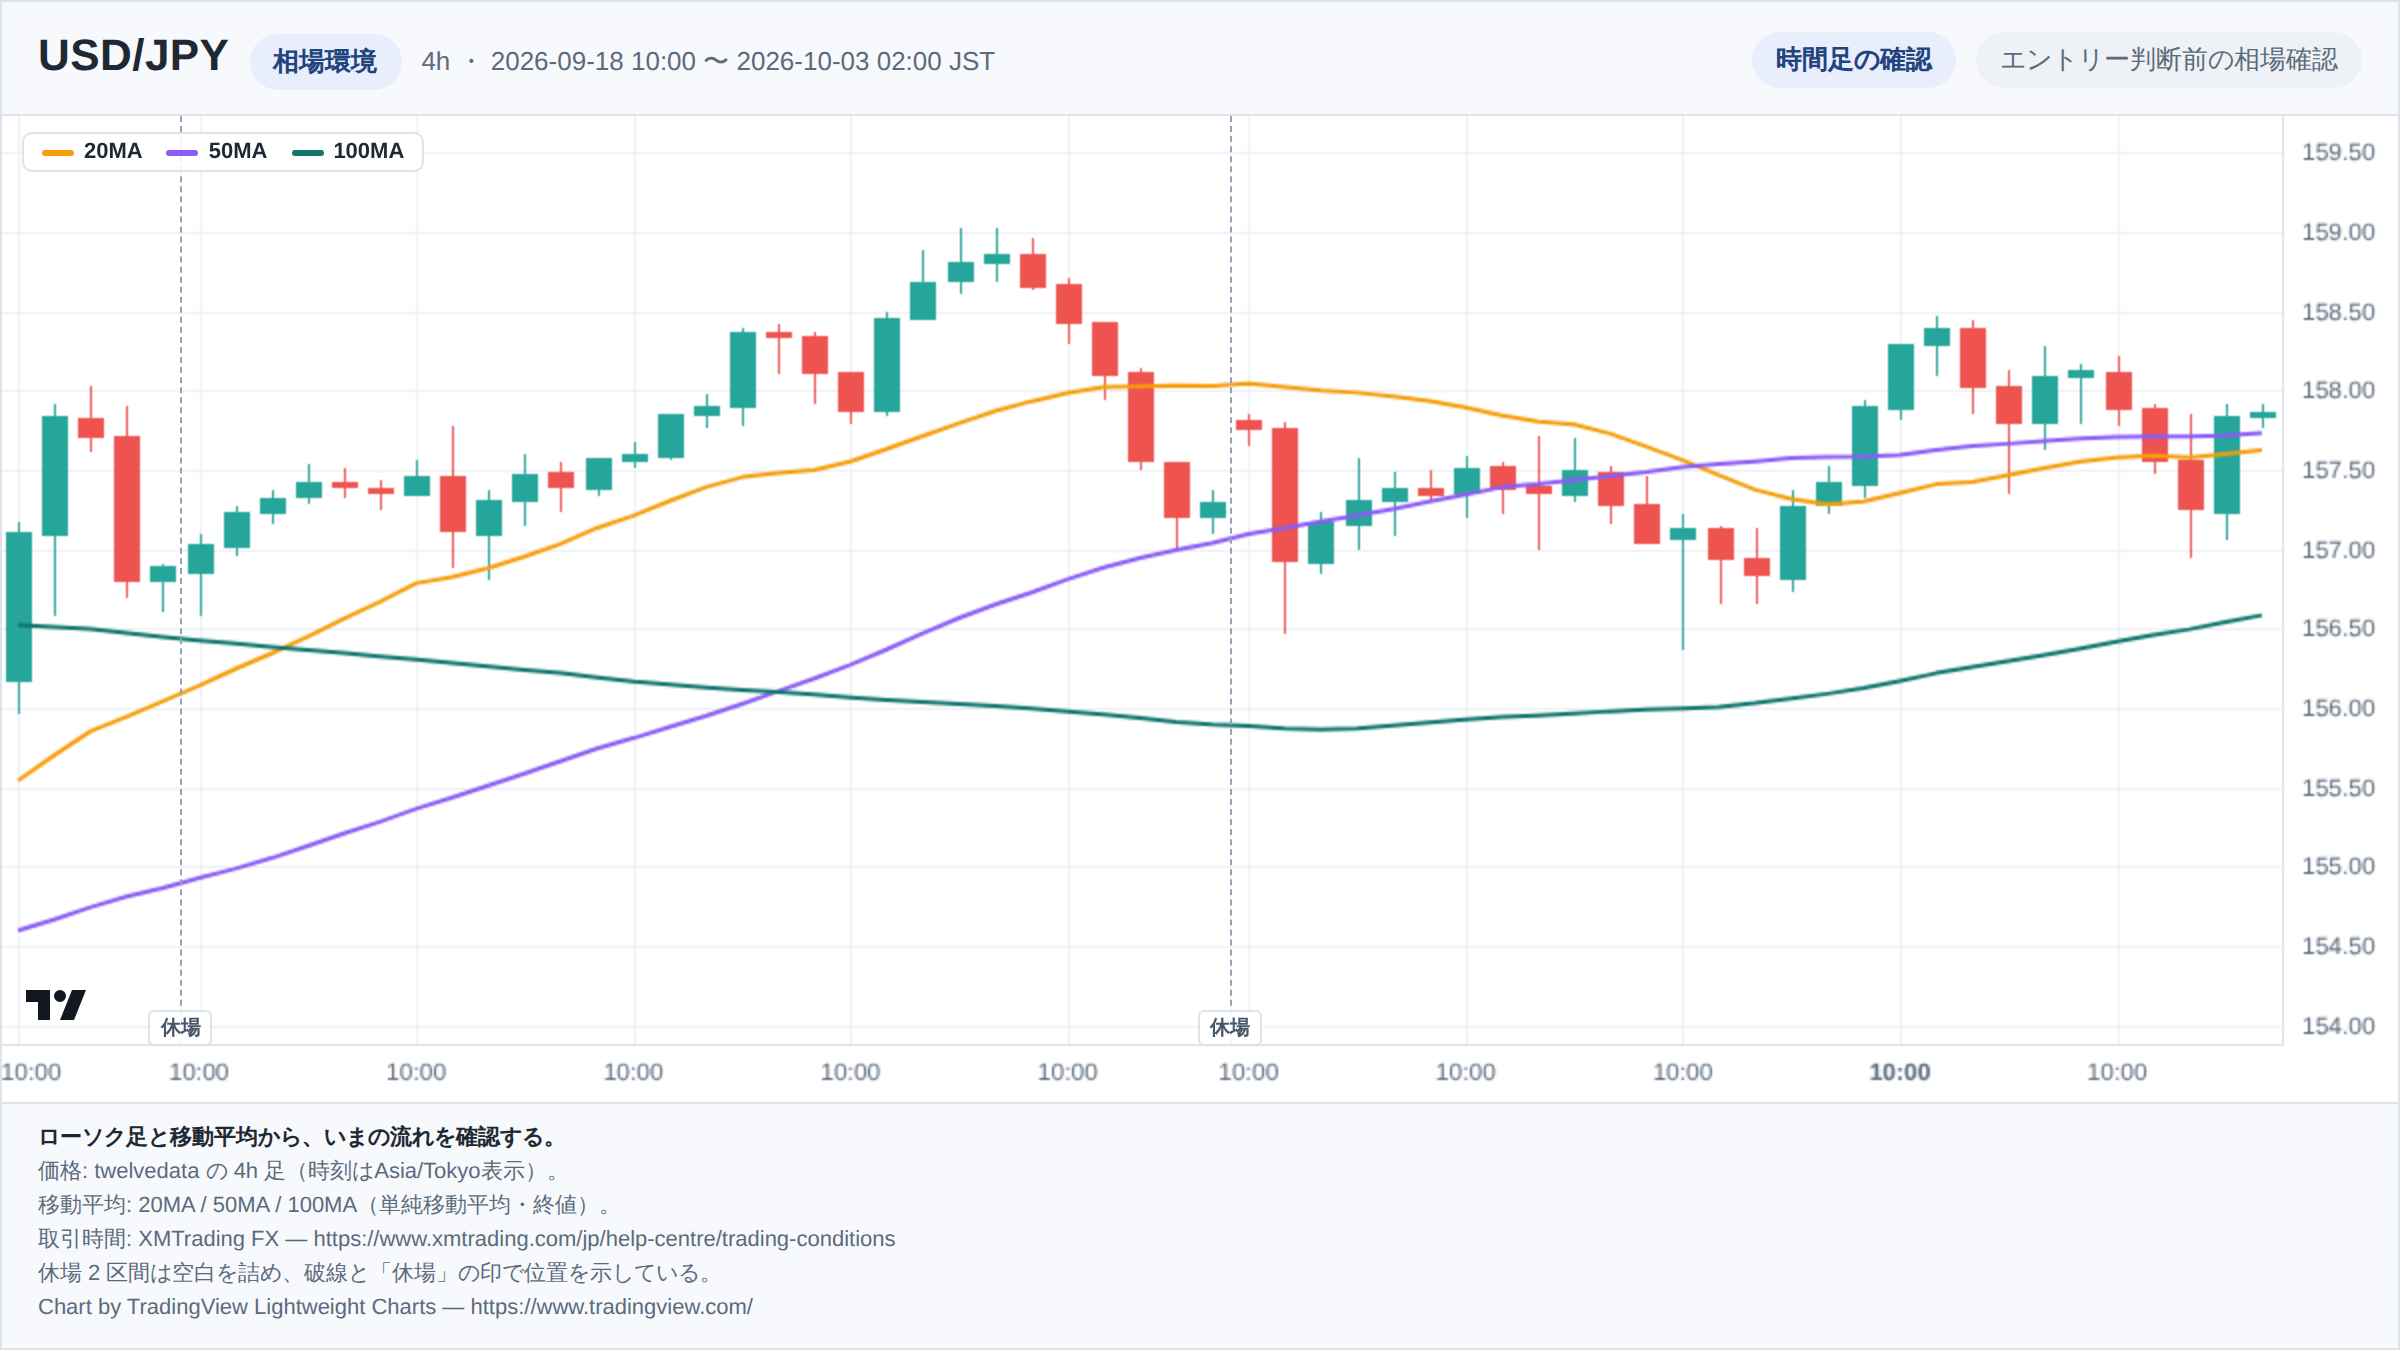Click the 154.00 price axis label
This screenshot has width=2400, height=1350.
pos(2338,1026)
